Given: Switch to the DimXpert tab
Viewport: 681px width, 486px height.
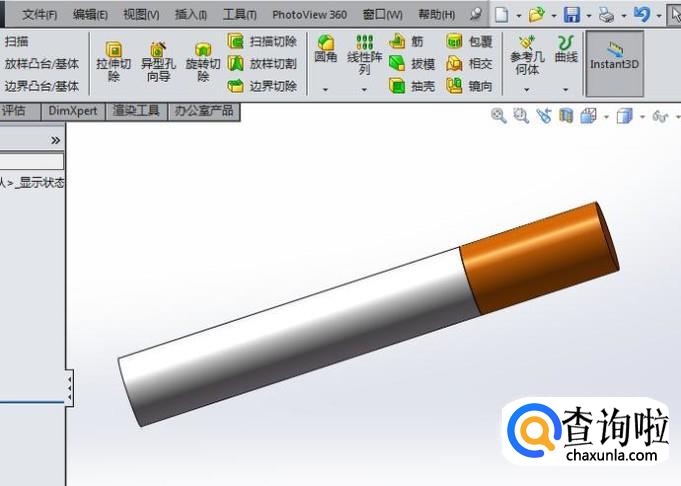Looking at the screenshot, I should tap(73, 111).
